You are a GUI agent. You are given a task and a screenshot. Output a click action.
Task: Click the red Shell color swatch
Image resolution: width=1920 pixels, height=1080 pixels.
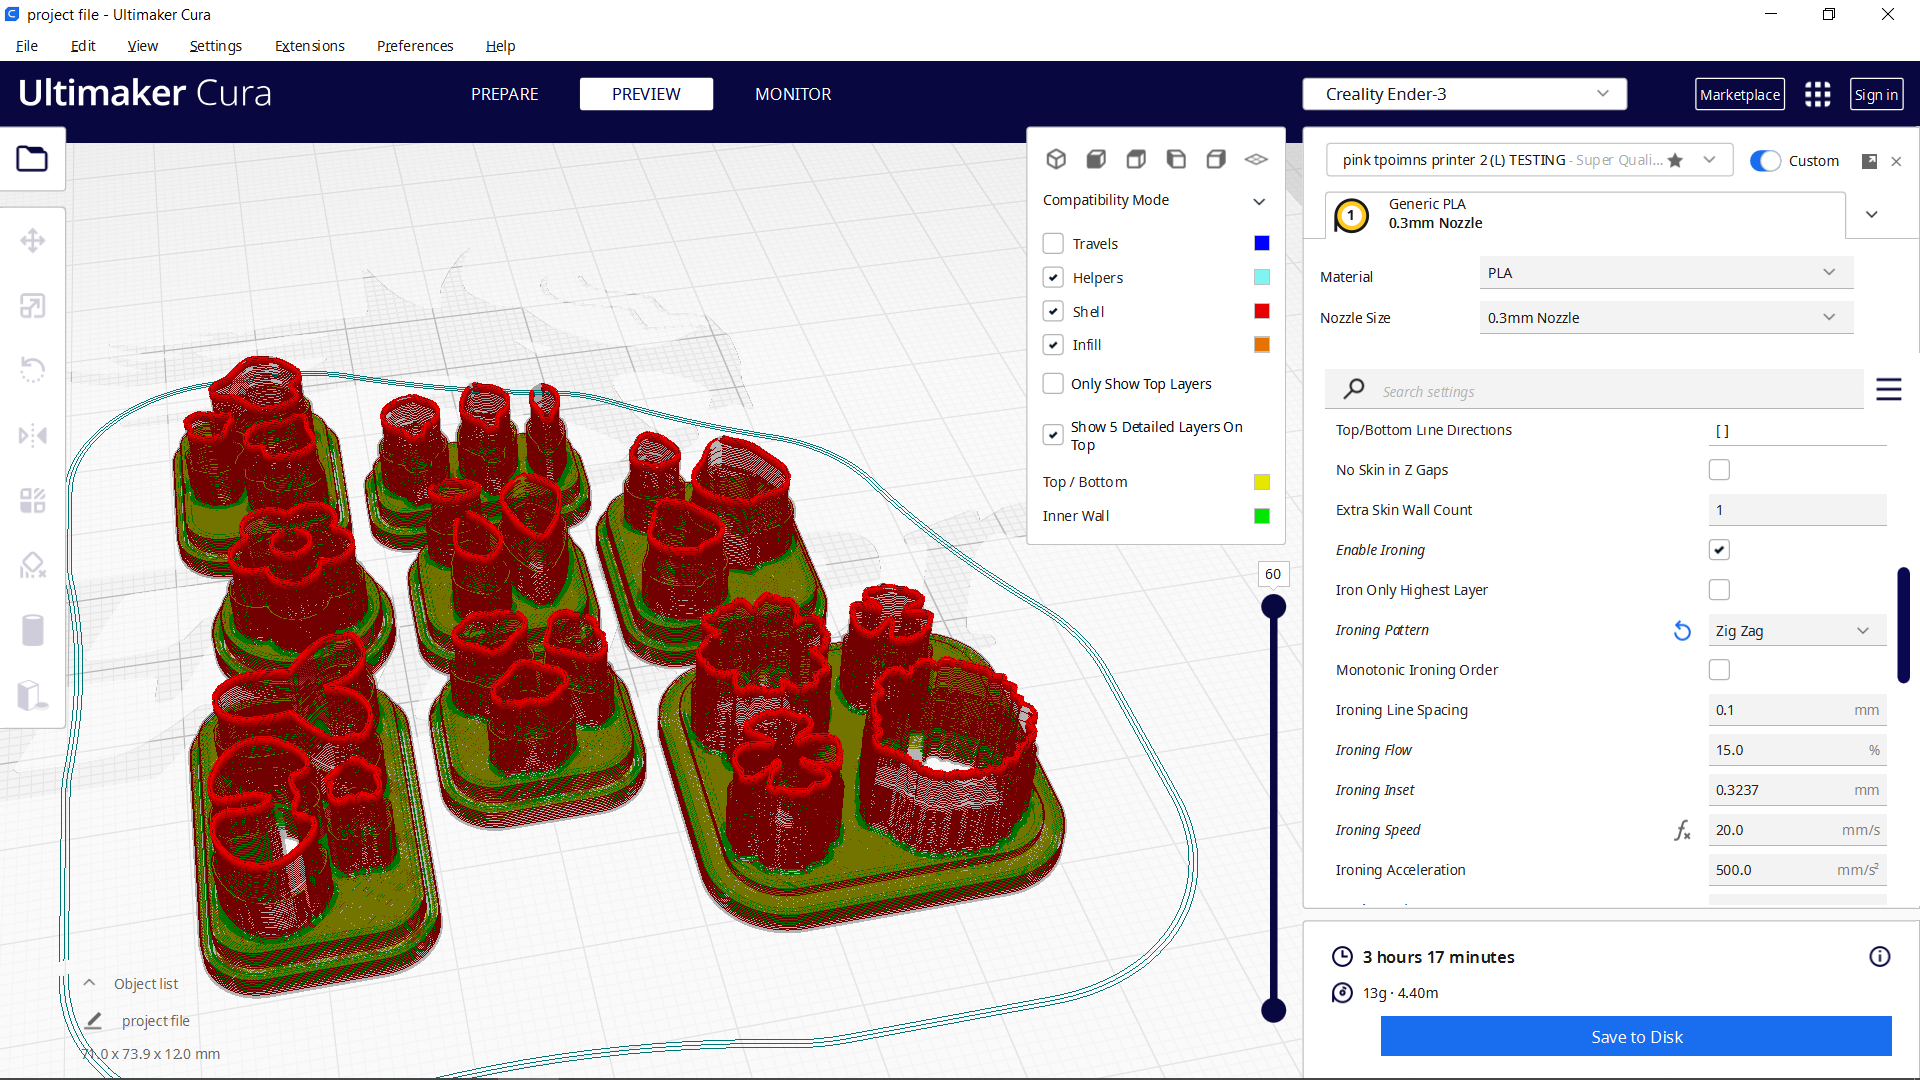click(1261, 311)
